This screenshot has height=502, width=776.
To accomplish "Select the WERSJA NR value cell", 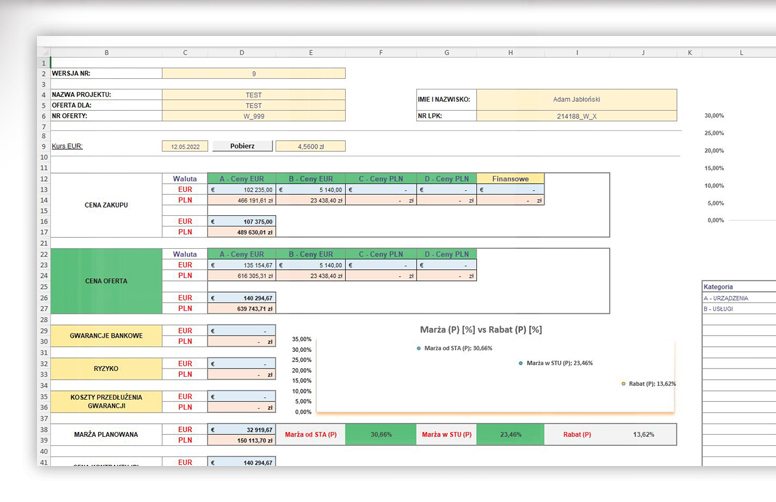I will point(253,73).
